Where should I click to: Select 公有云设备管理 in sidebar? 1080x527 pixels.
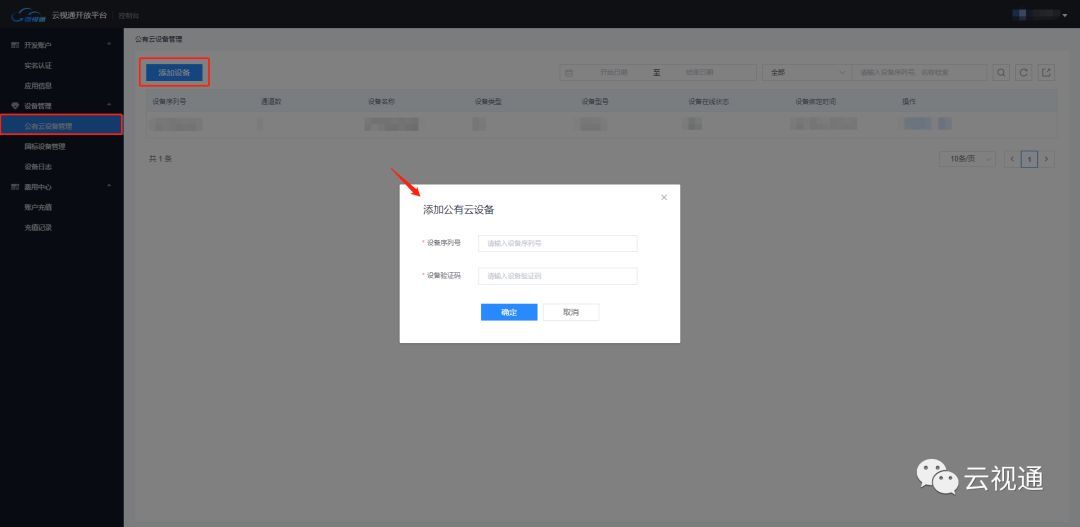[61, 125]
